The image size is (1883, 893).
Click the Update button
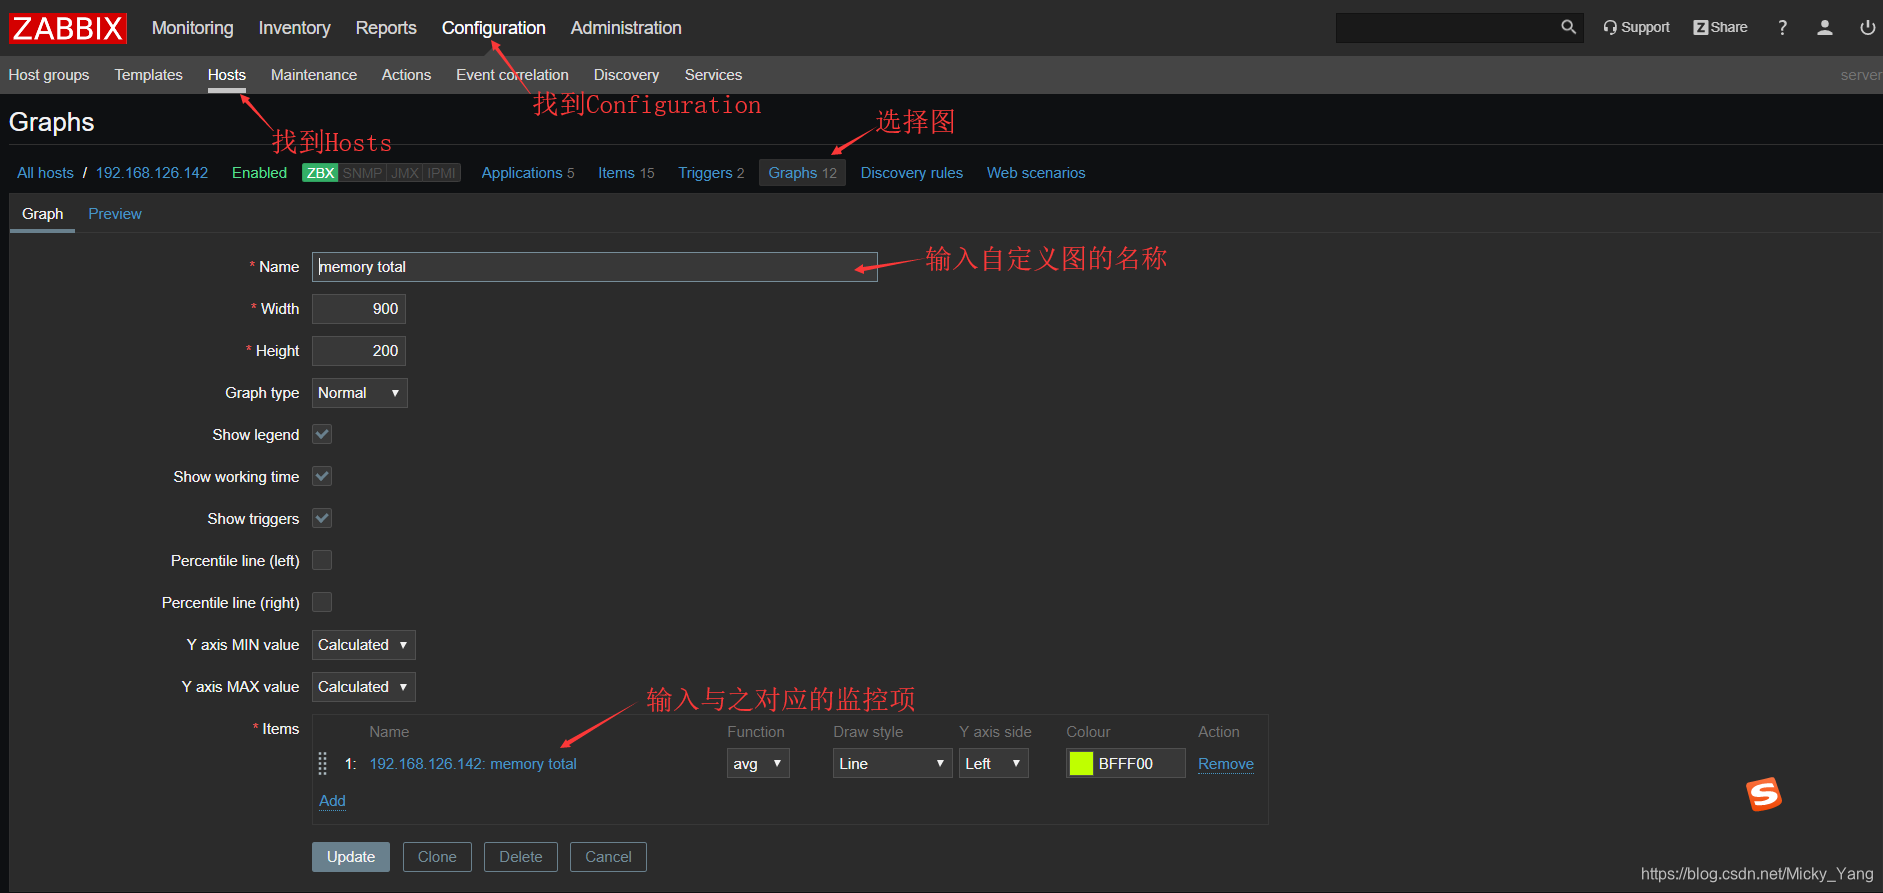click(351, 857)
